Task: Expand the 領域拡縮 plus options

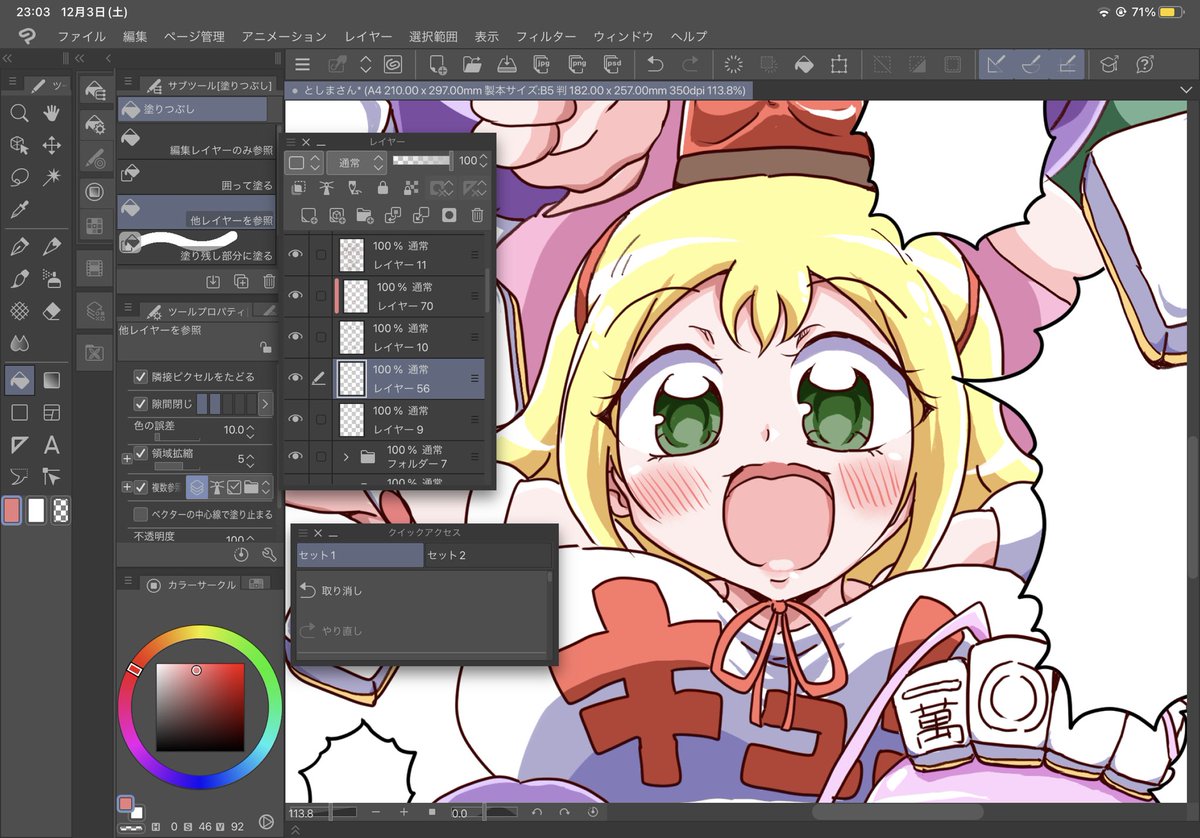Action: 127,459
